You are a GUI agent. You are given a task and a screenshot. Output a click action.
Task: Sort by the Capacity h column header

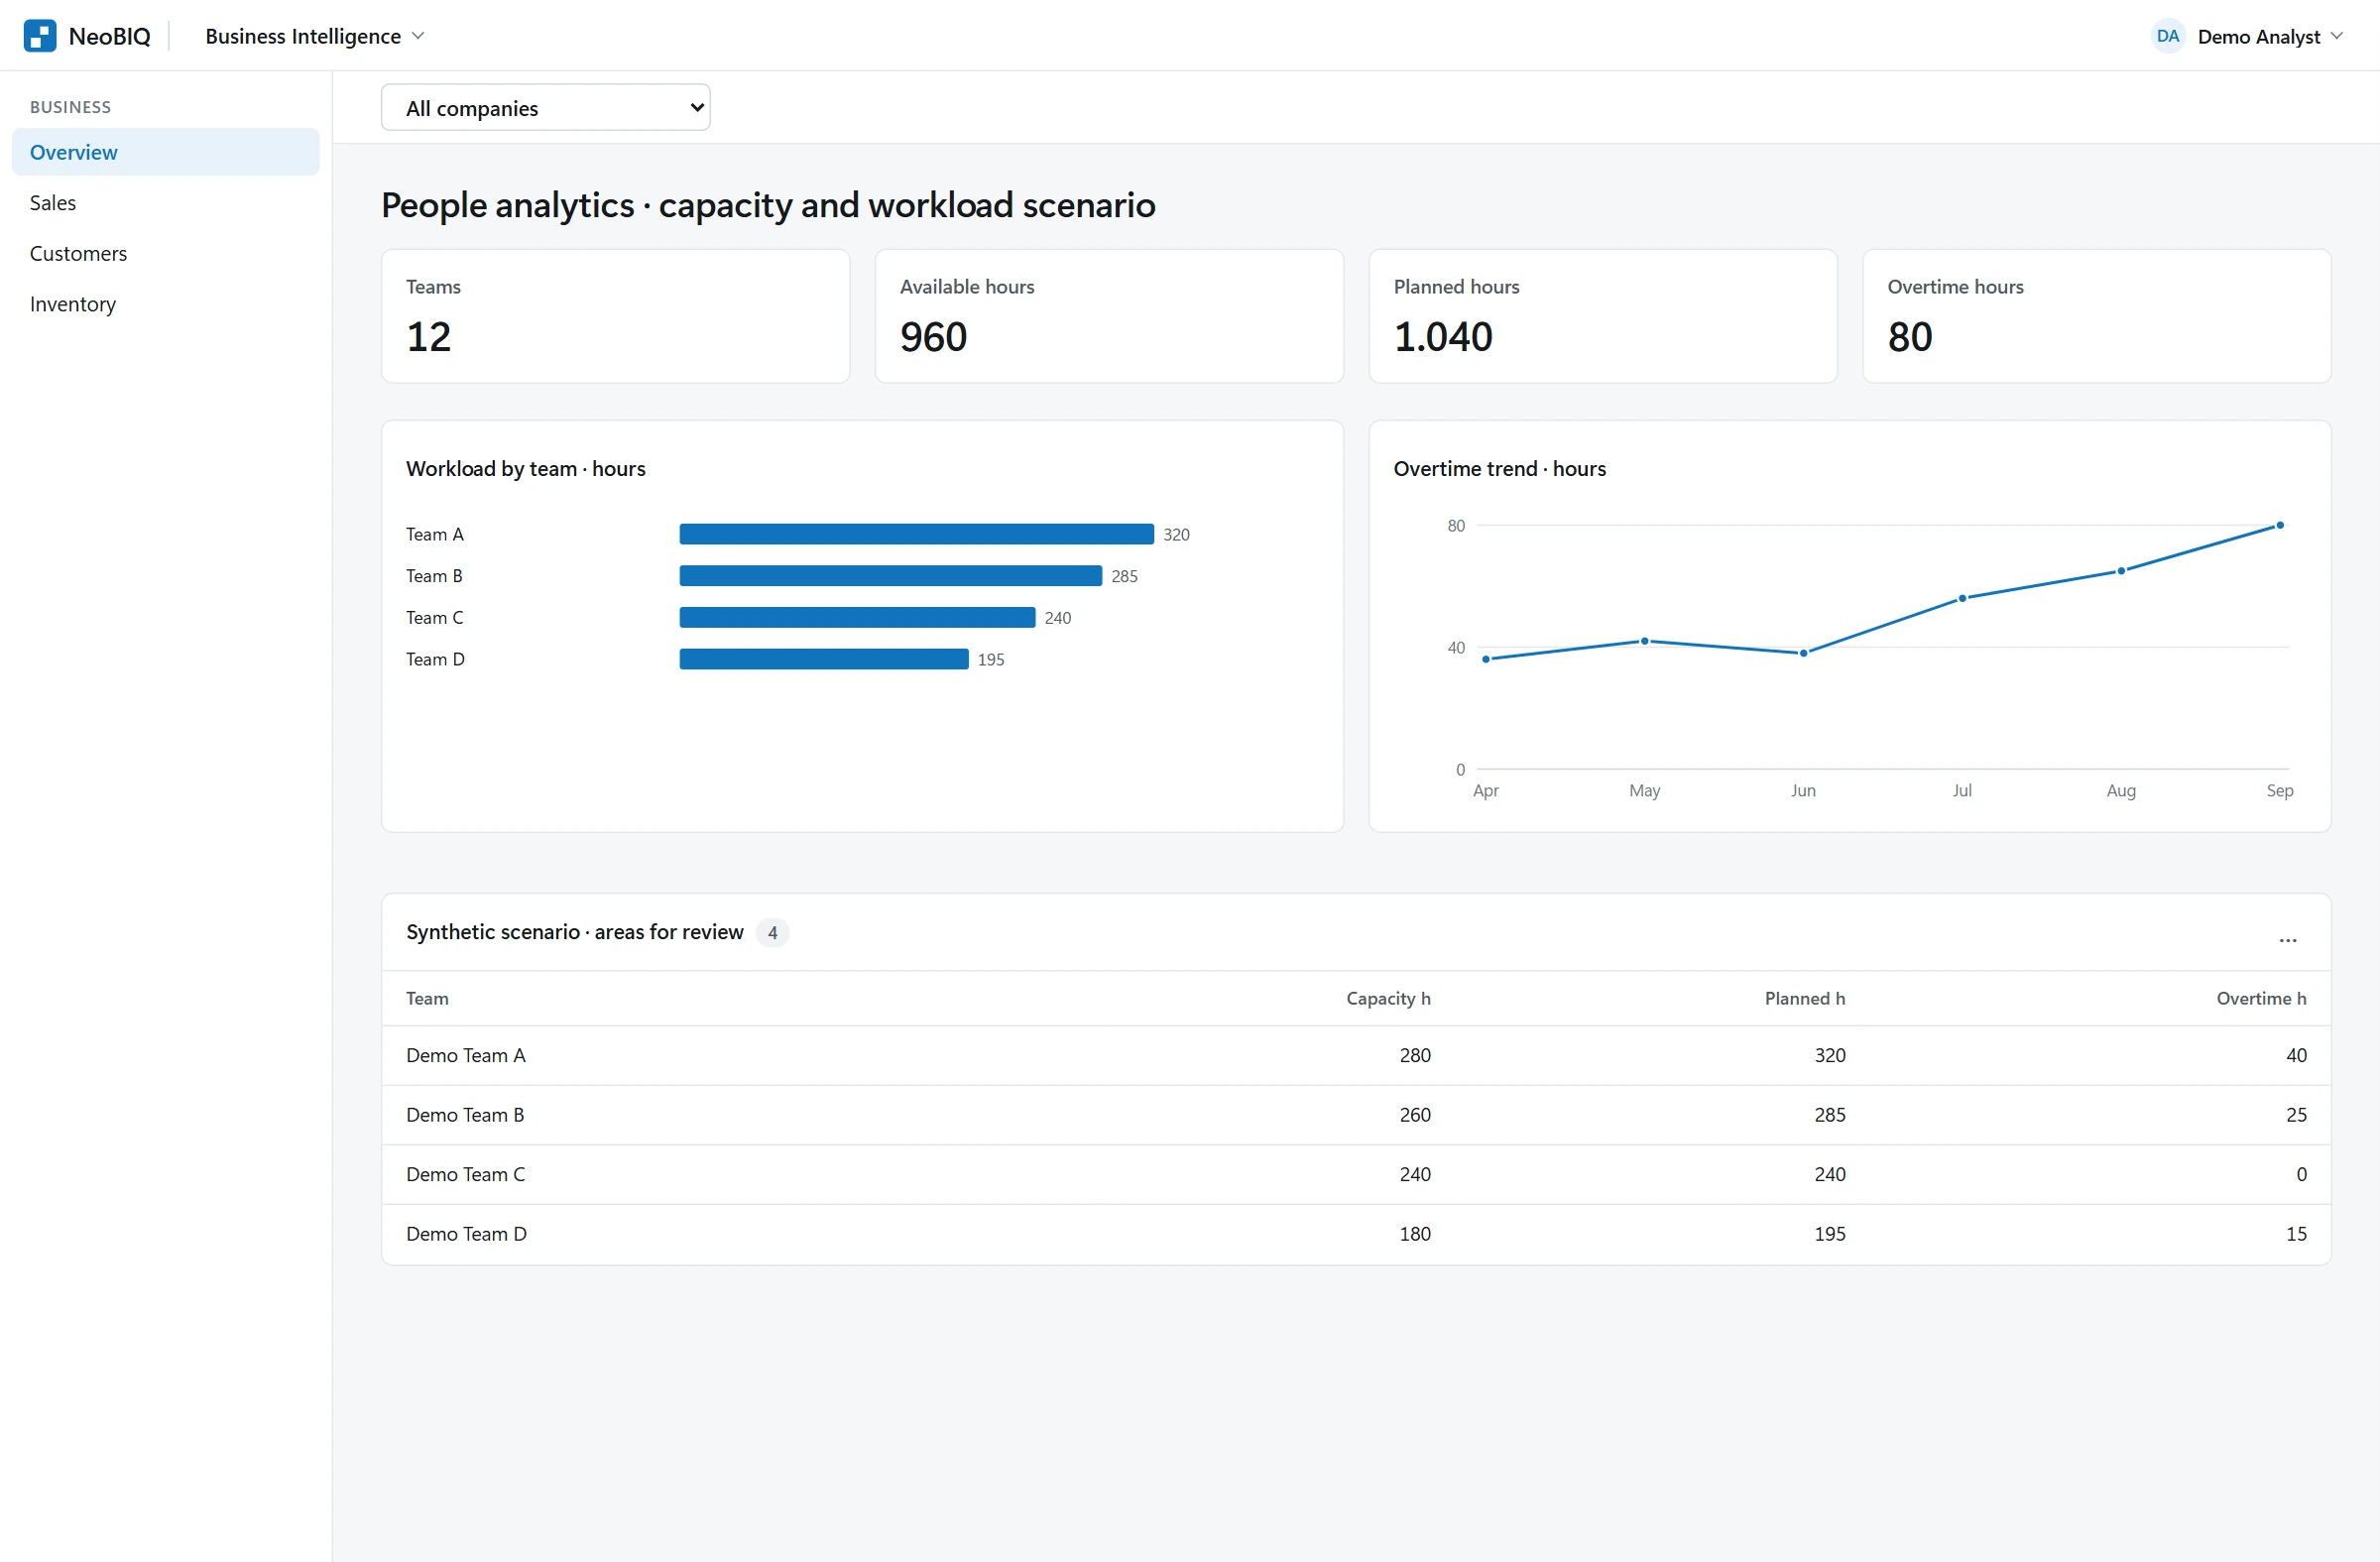[1388, 998]
